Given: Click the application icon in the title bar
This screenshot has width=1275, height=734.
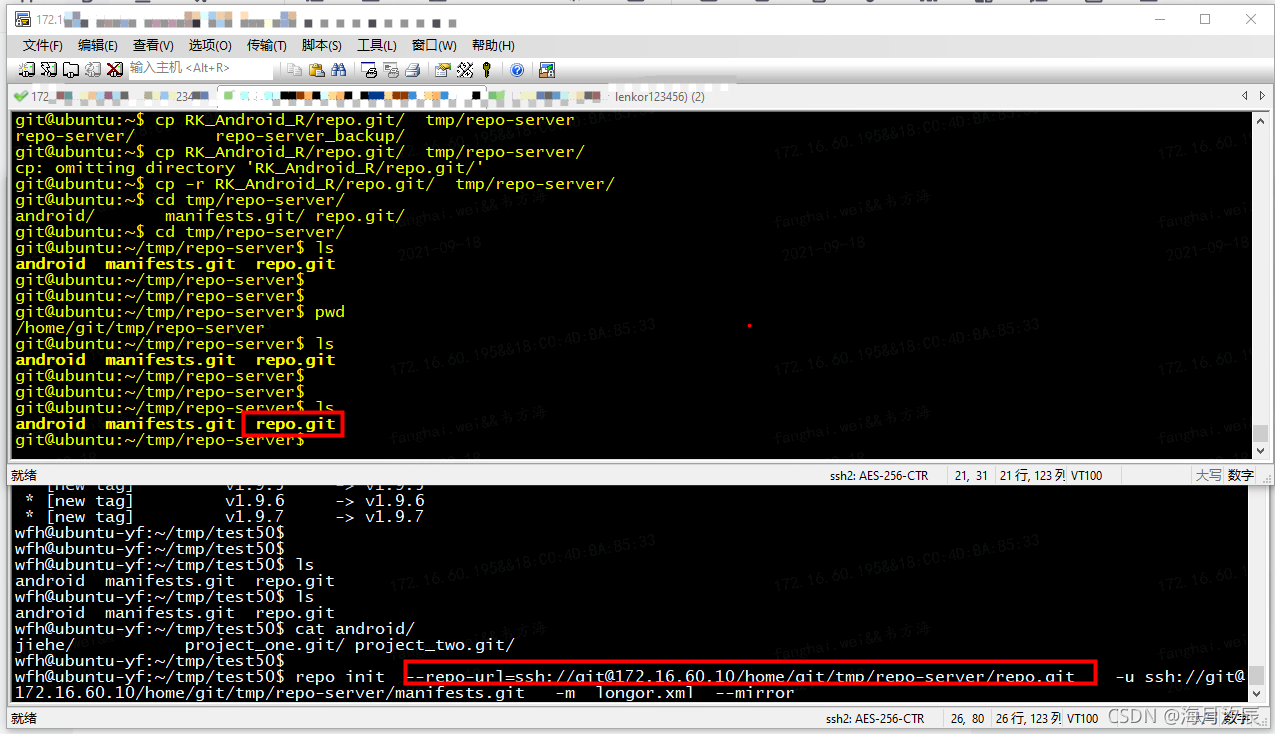Looking at the screenshot, I should 22,20.
